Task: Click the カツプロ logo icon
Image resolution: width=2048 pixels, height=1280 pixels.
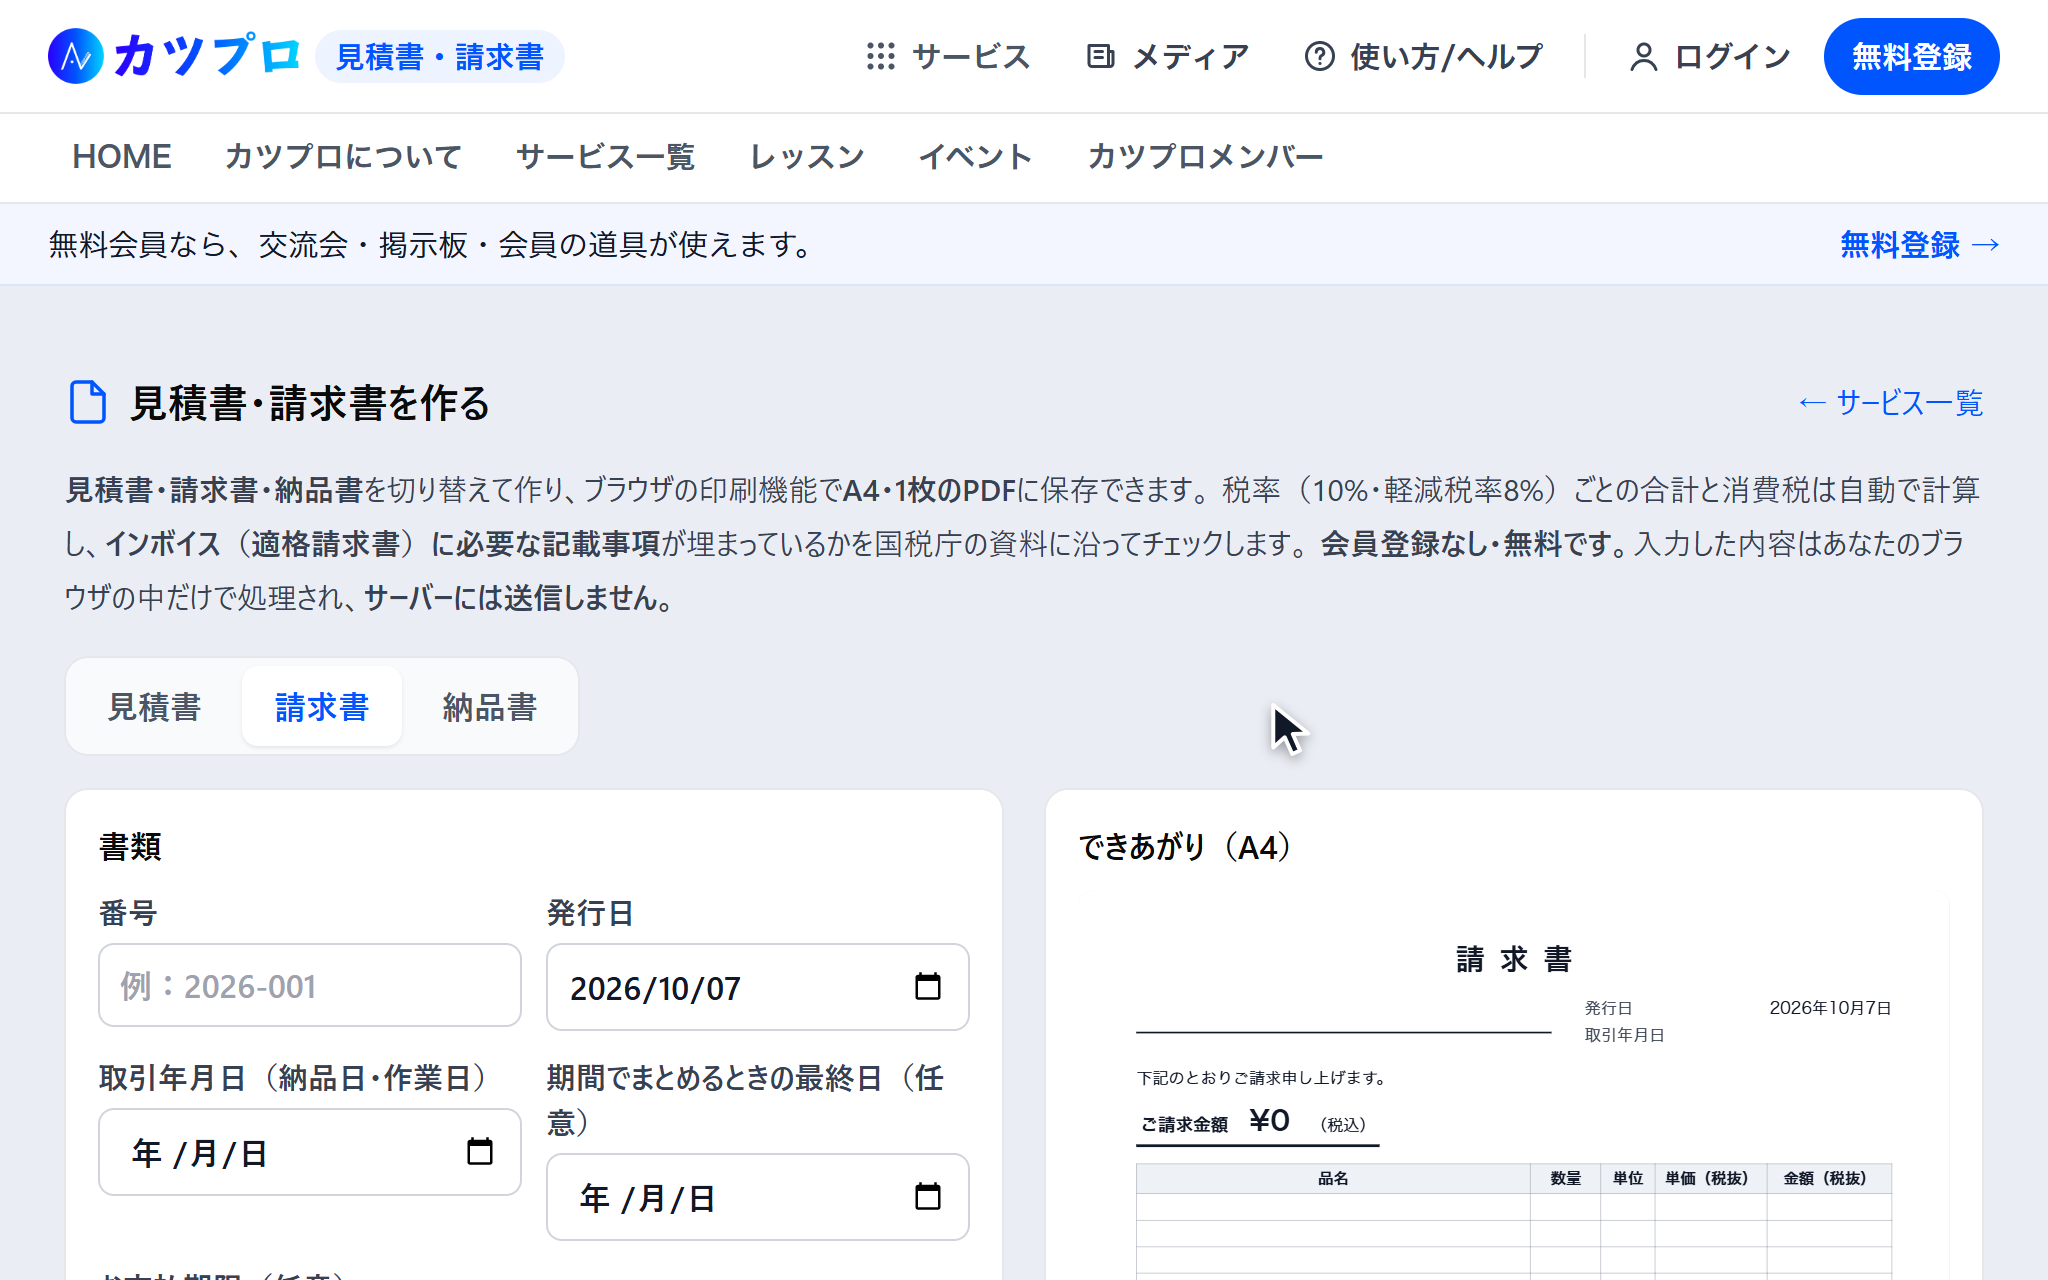Action: 76,56
